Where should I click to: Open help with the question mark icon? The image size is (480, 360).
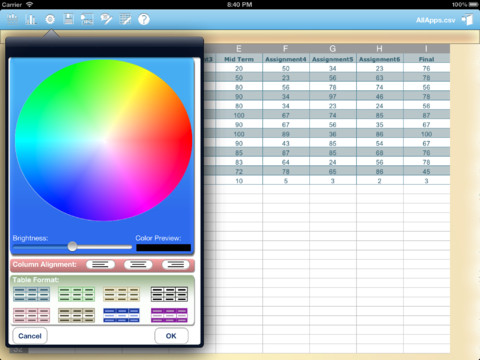pos(144,19)
